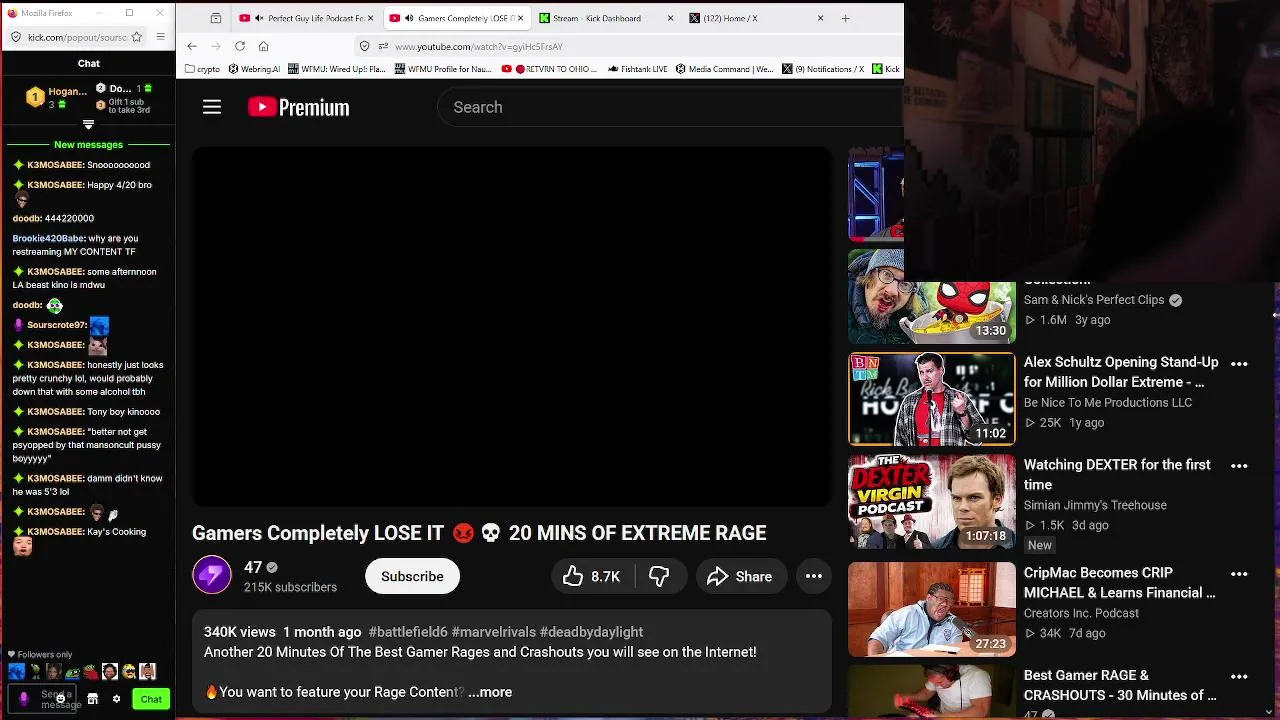Image resolution: width=1280 pixels, height=720 pixels.
Task: Mute audio on Gamers Completely LOSE IT tab
Action: point(409,18)
